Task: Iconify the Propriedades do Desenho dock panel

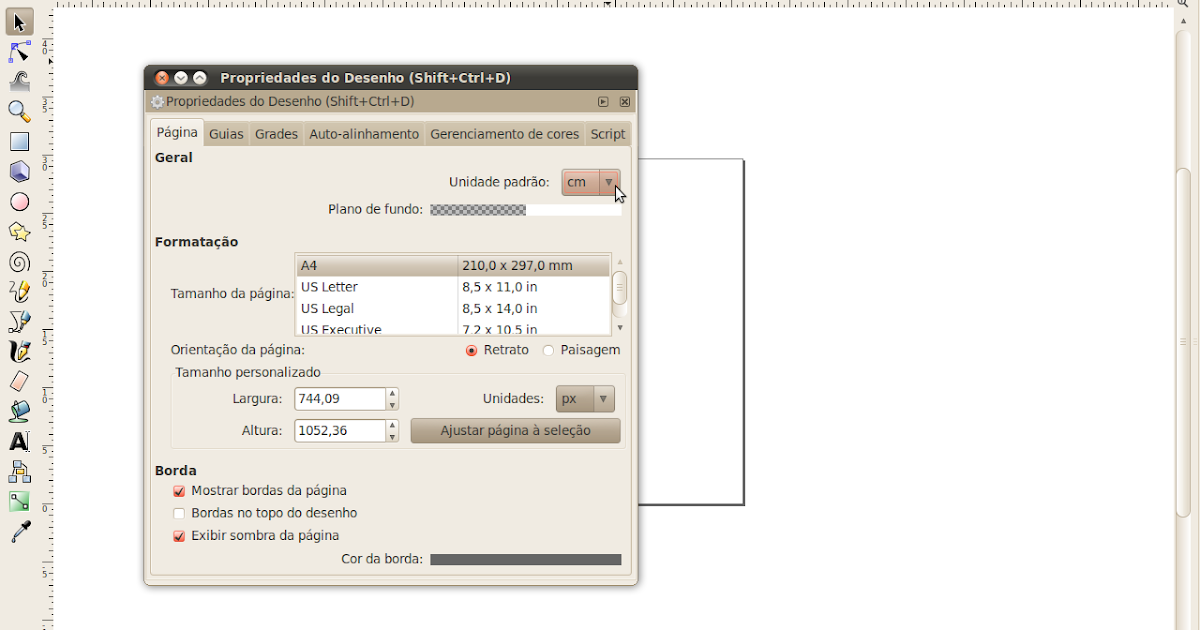Action: pos(603,102)
